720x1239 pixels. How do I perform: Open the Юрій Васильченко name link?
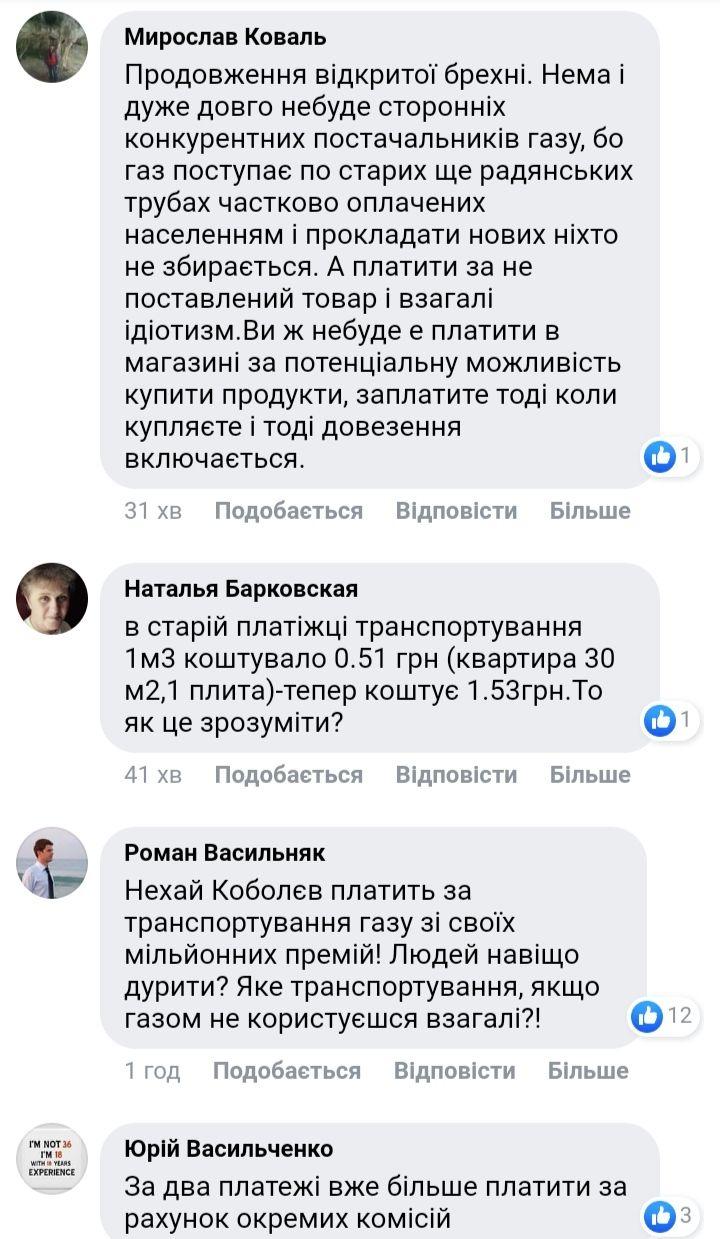pyautogui.click(x=228, y=1149)
